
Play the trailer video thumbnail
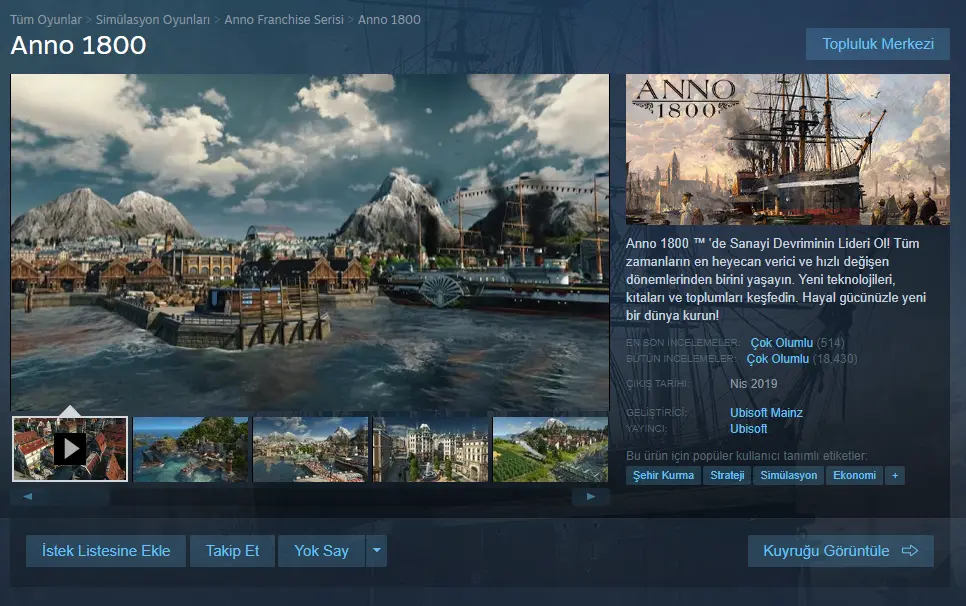tap(70, 449)
